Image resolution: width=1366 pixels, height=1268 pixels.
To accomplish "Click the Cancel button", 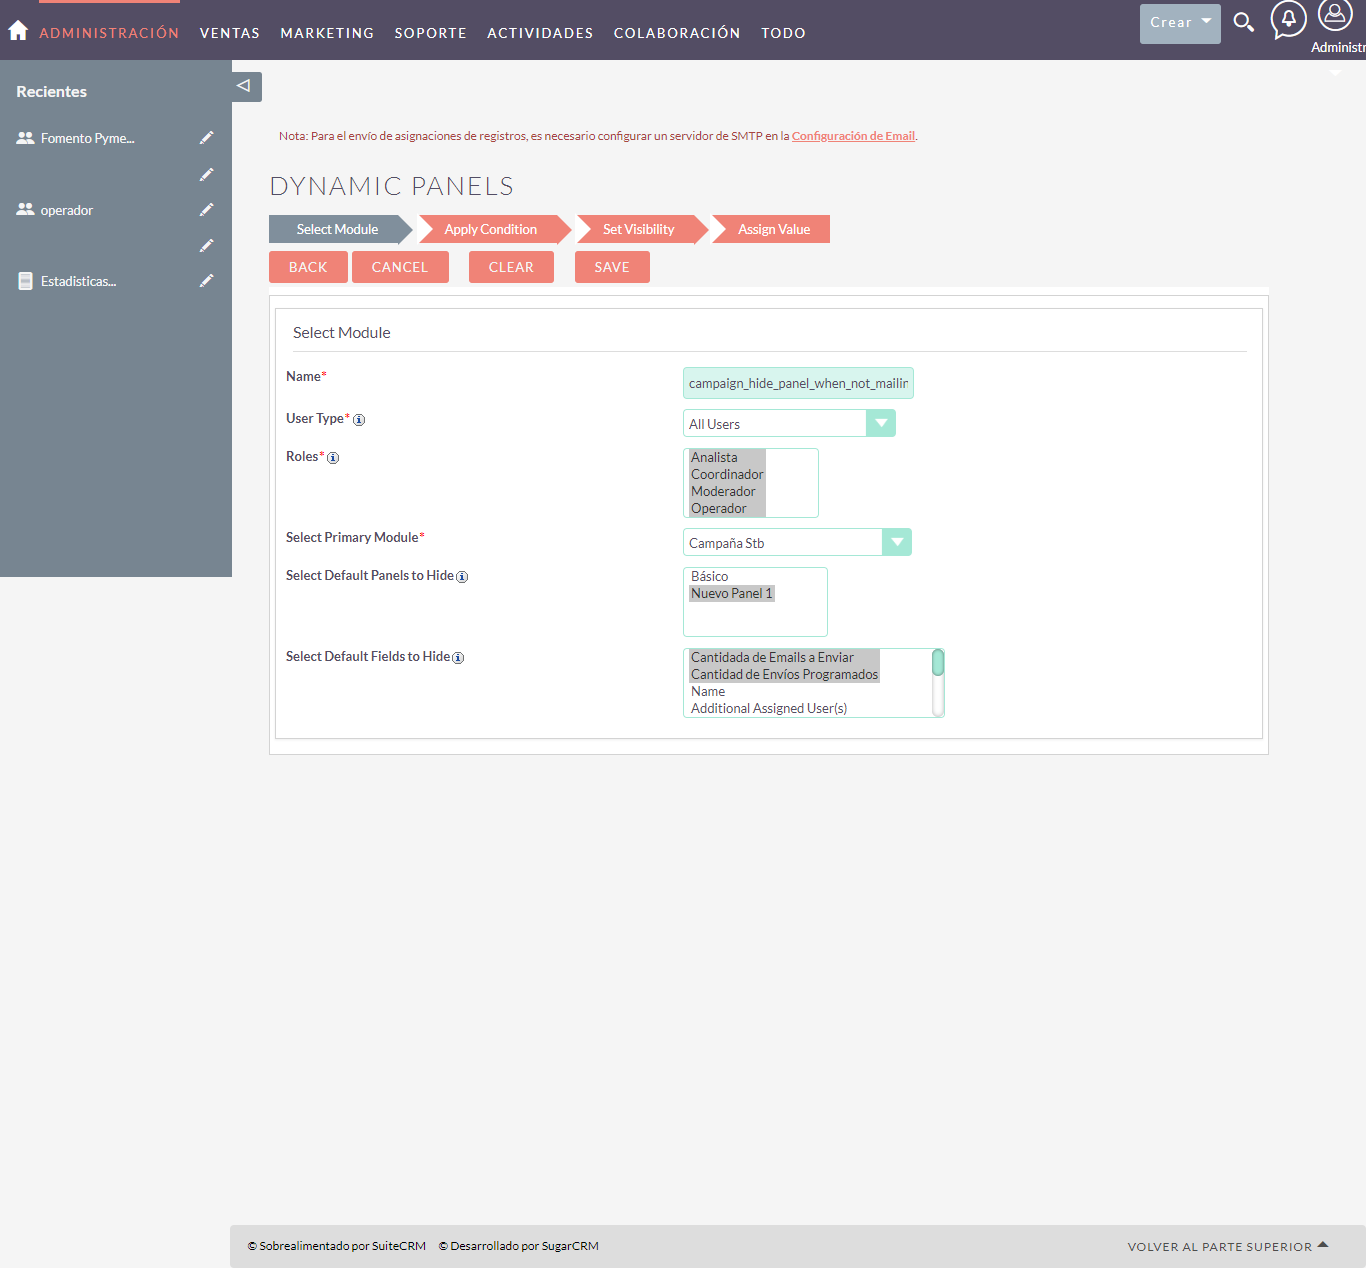I will [400, 267].
